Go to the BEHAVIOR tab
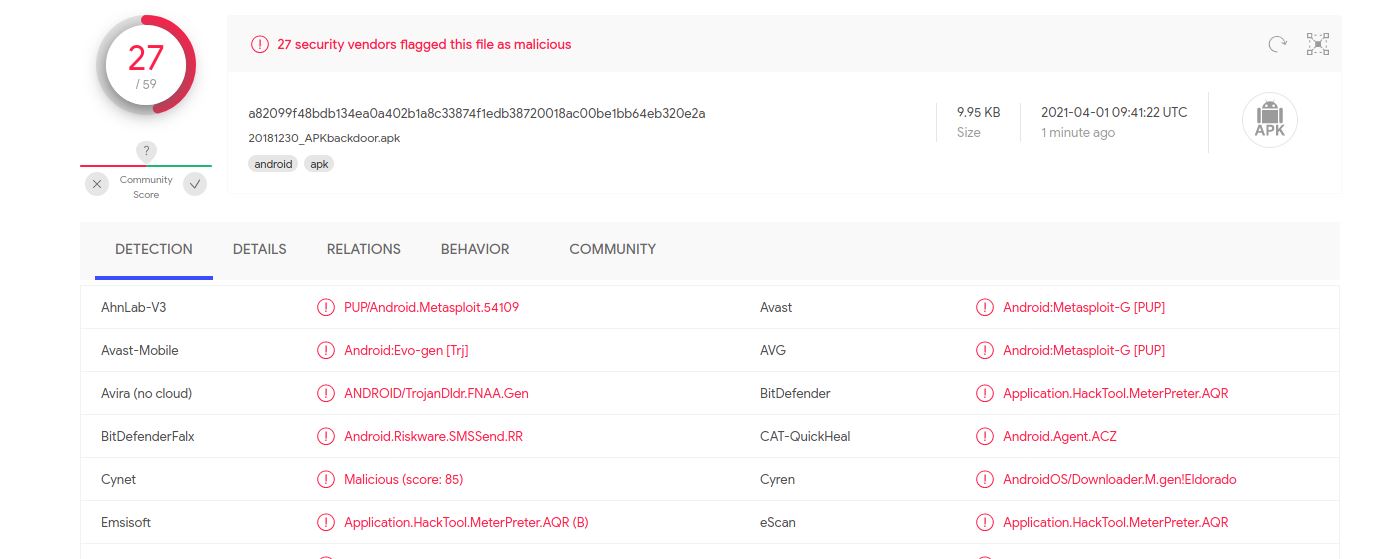Screen dimensions: 1378x559 (x=475, y=249)
